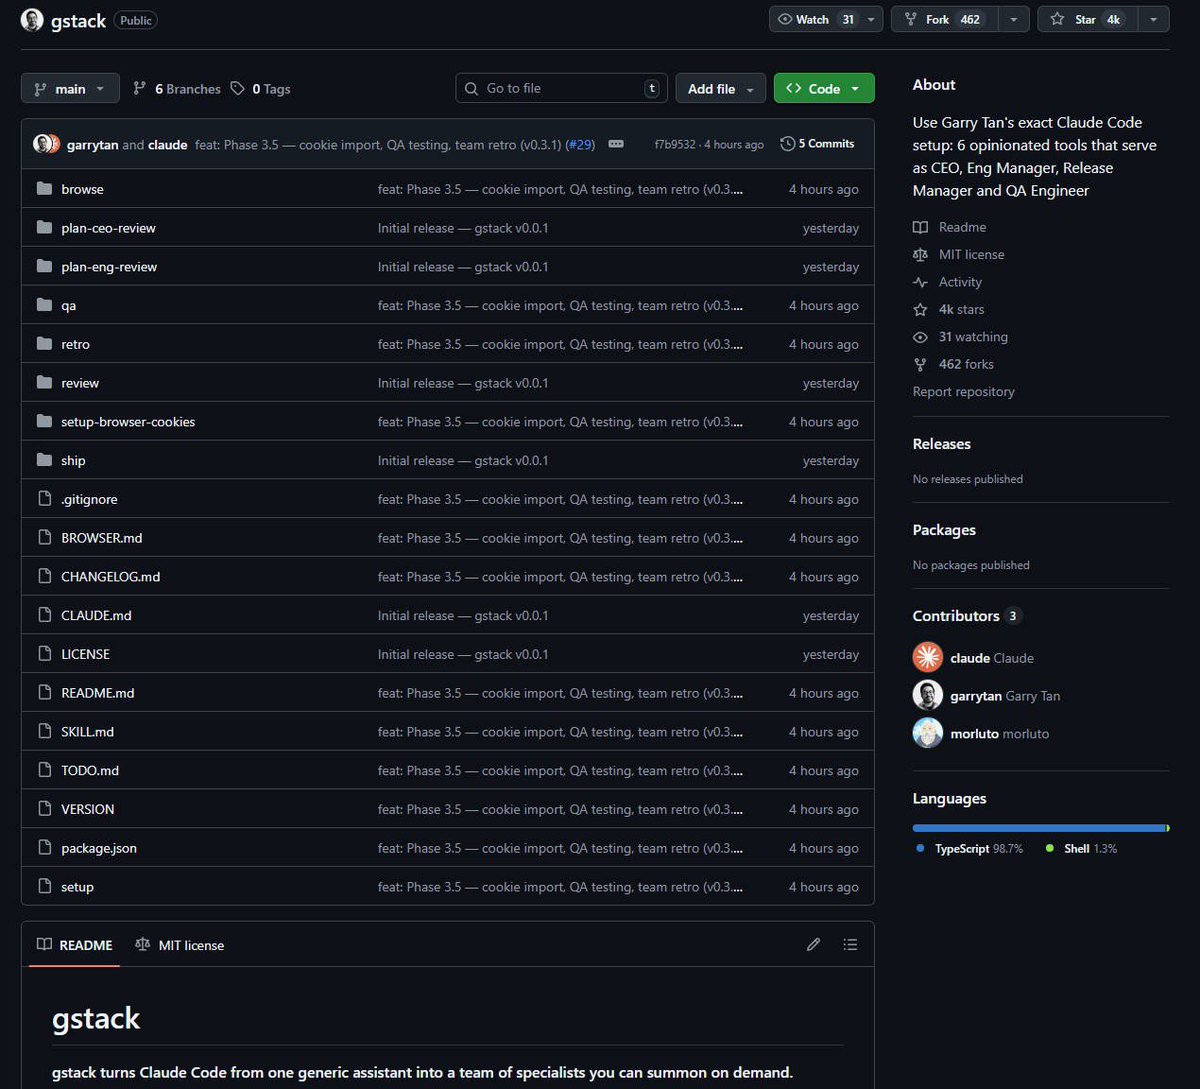Viewport: 1200px width, 1089px height.
Task: Open the SKILL.md file
Action: 87,732
